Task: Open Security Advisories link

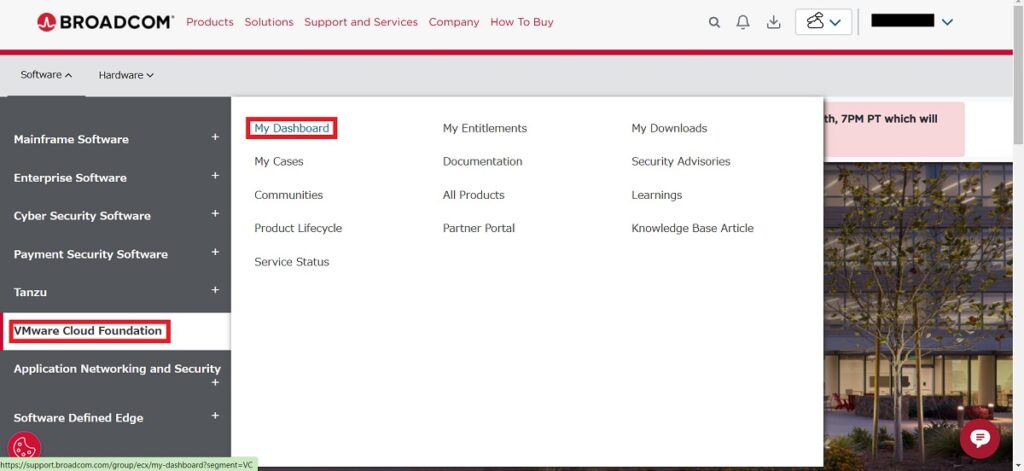Action: [681, 161]
